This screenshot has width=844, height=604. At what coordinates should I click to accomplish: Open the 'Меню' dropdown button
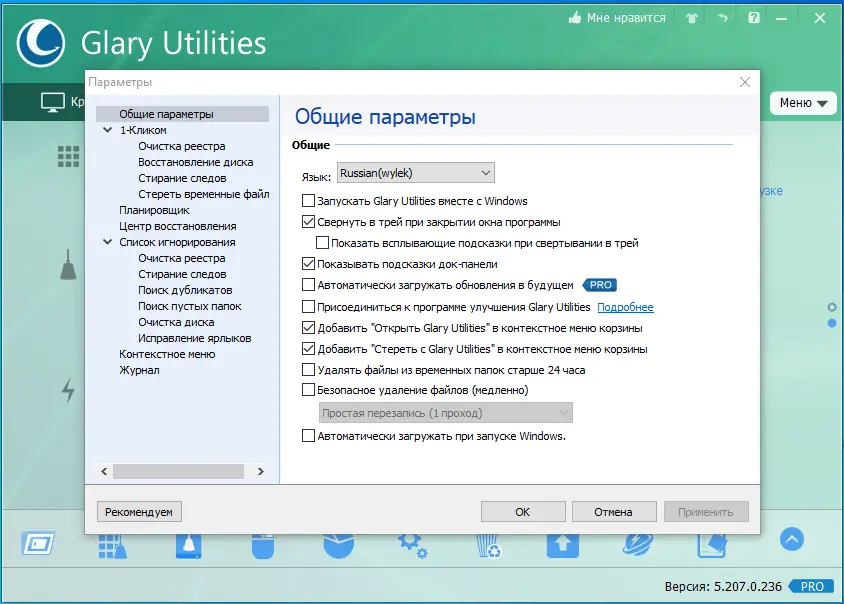pos(803,103)
